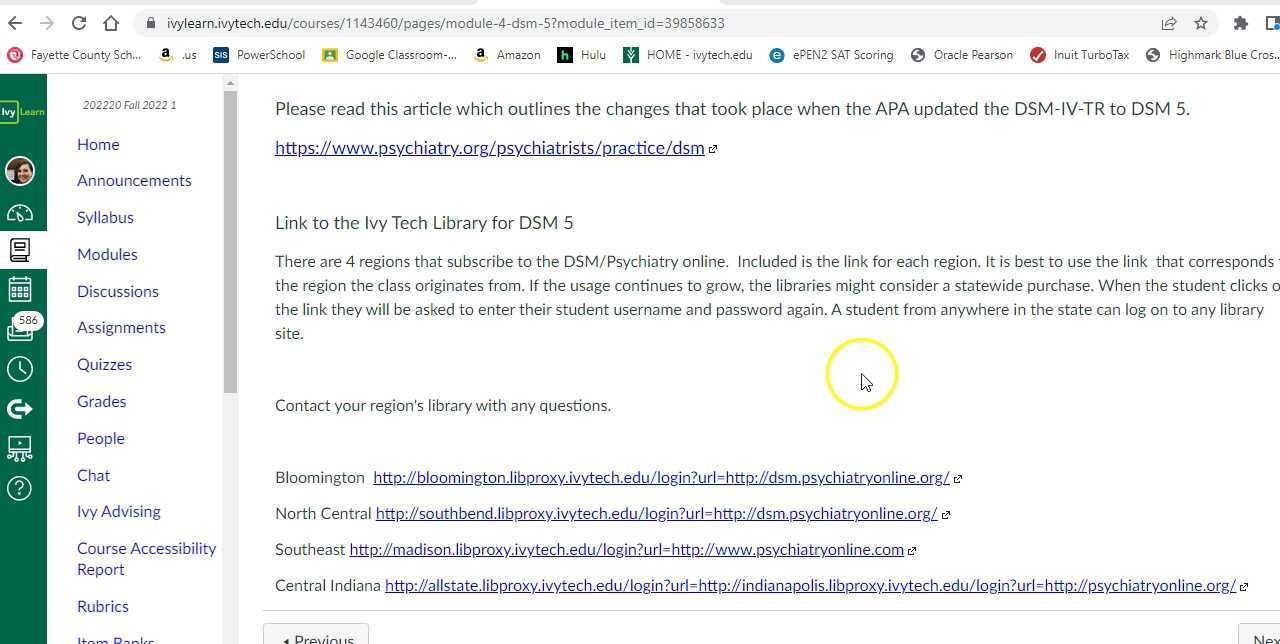Go to the Grades page

[x=101, y=401]
